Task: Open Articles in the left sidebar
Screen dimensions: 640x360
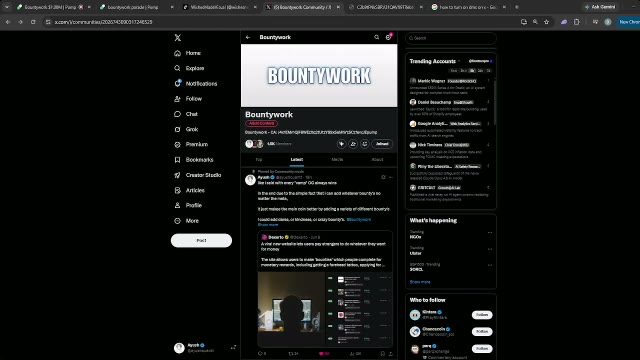Action: [x=189, y=190]
